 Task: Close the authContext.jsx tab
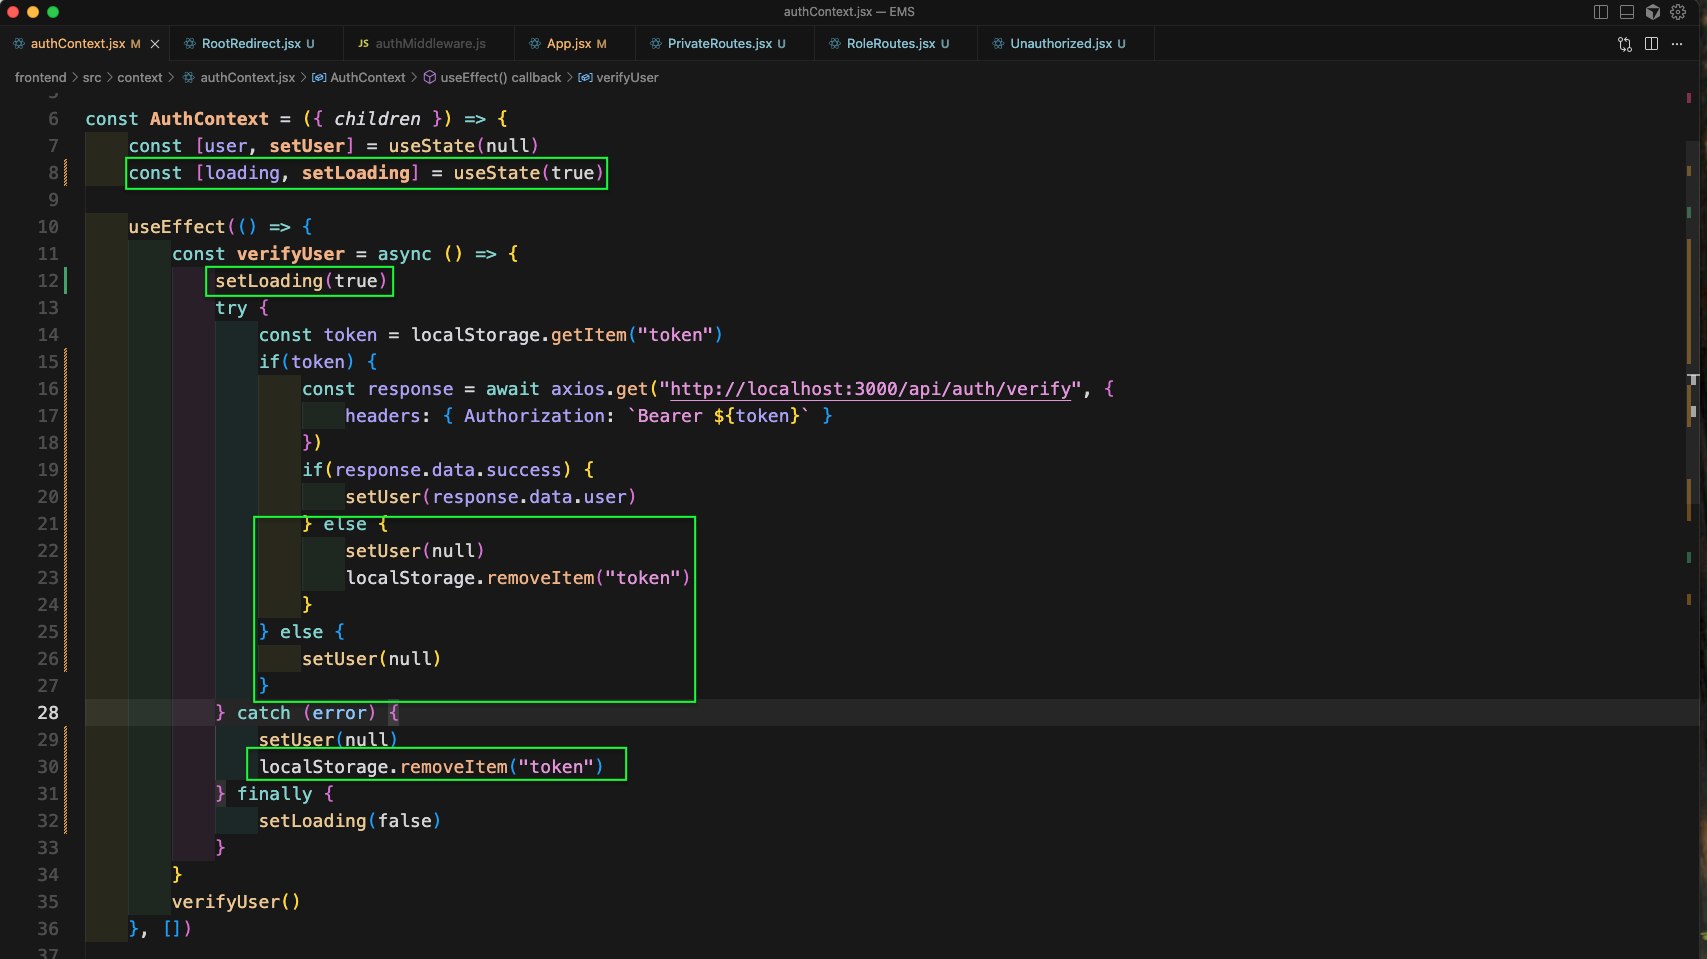(x=155, y=44)
